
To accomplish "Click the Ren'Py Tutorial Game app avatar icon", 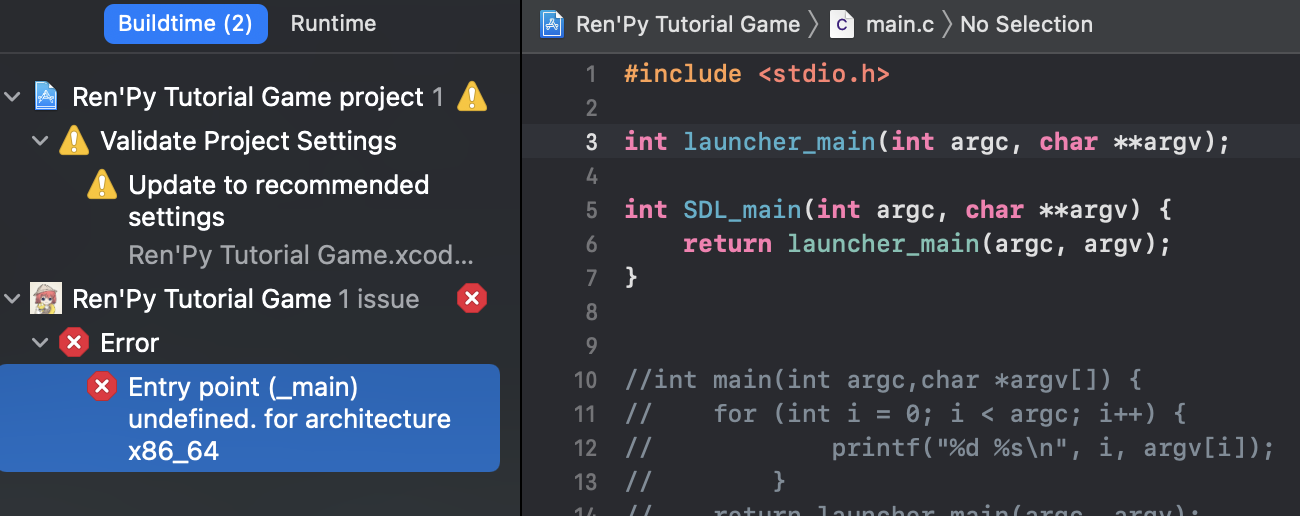I will click(46, 299).
